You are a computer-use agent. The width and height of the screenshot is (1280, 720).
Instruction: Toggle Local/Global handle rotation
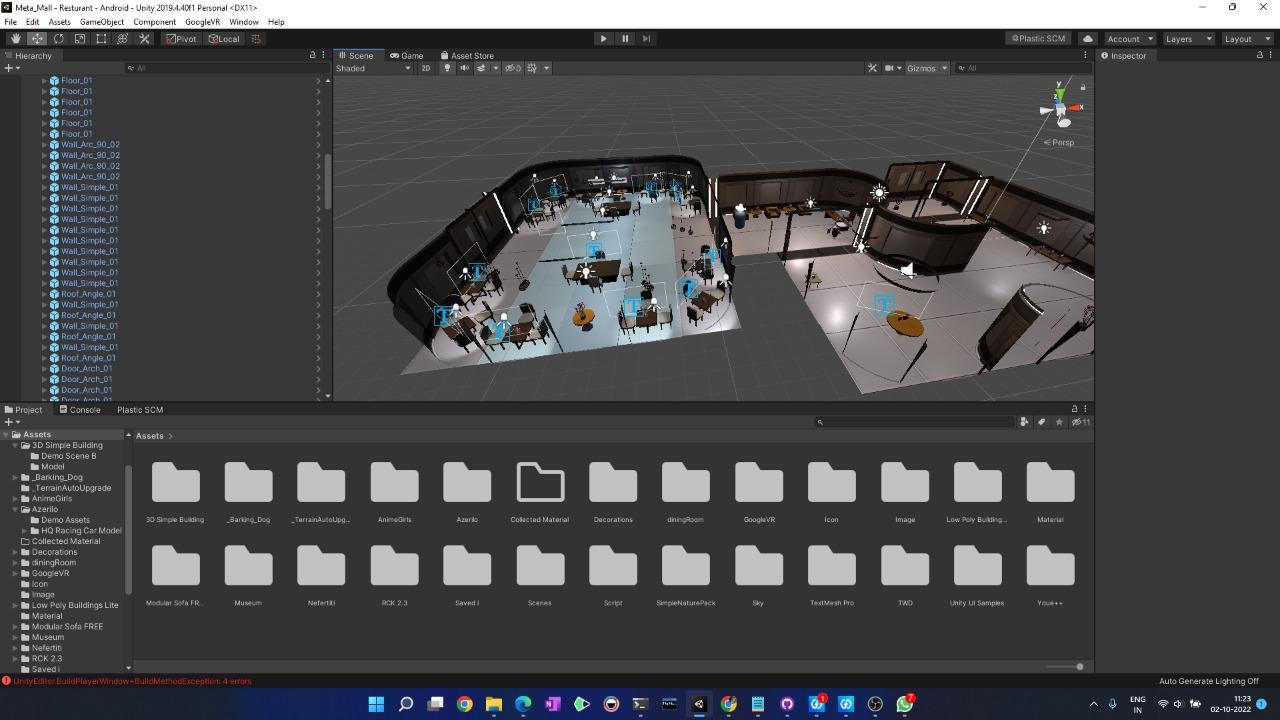tap(224, 38)
